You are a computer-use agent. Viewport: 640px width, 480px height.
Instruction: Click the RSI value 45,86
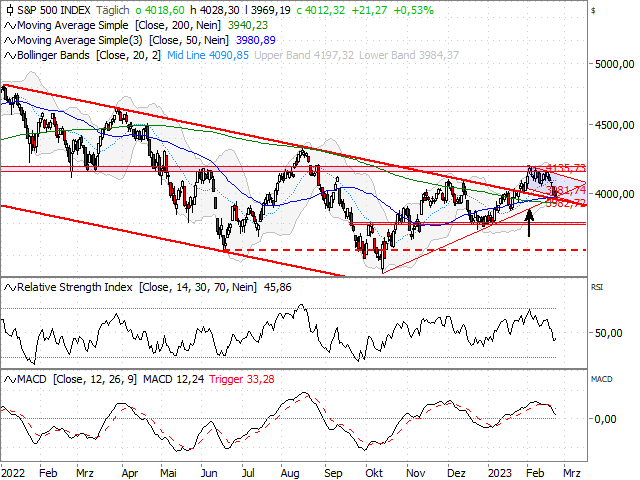tap(278, 287)
